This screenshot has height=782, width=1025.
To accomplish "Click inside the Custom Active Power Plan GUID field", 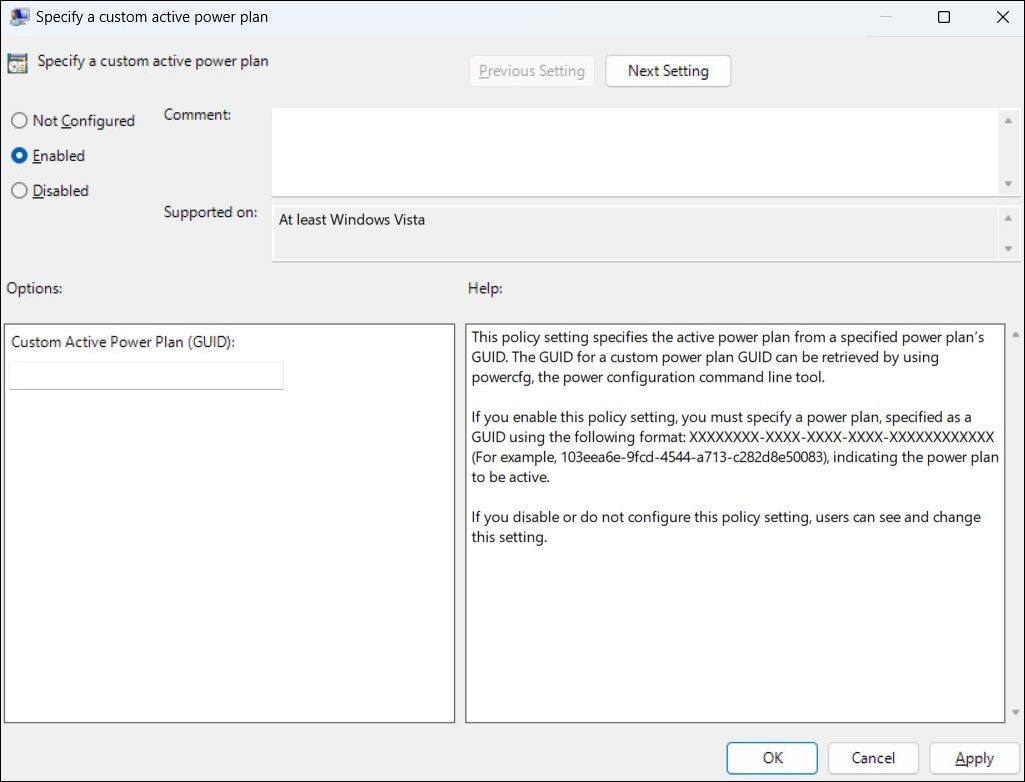I will [x=145, y=375].
